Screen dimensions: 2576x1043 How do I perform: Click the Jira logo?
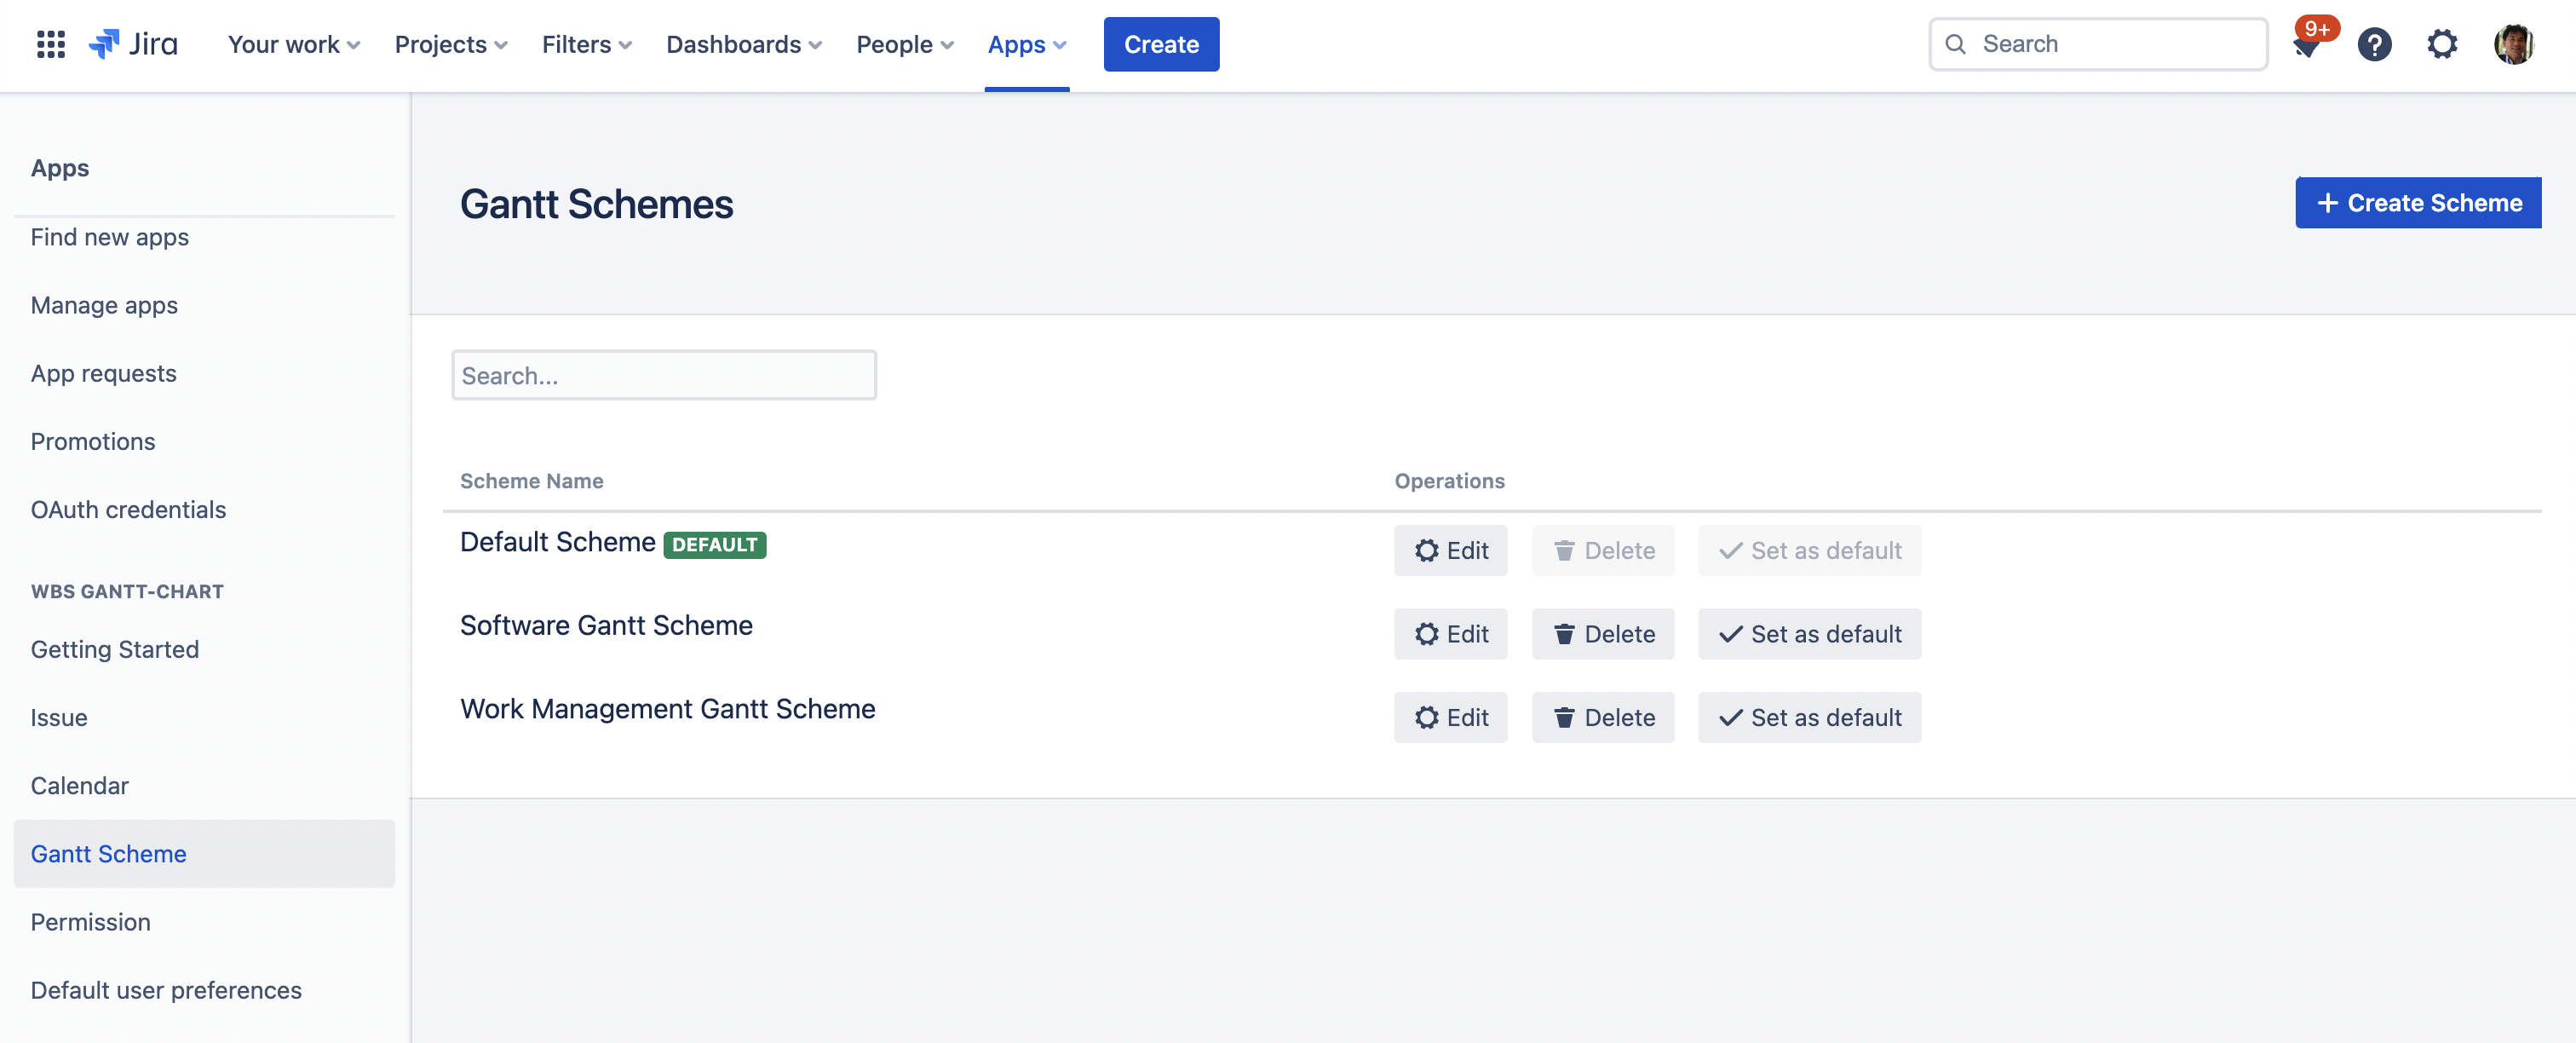point(134,44)
